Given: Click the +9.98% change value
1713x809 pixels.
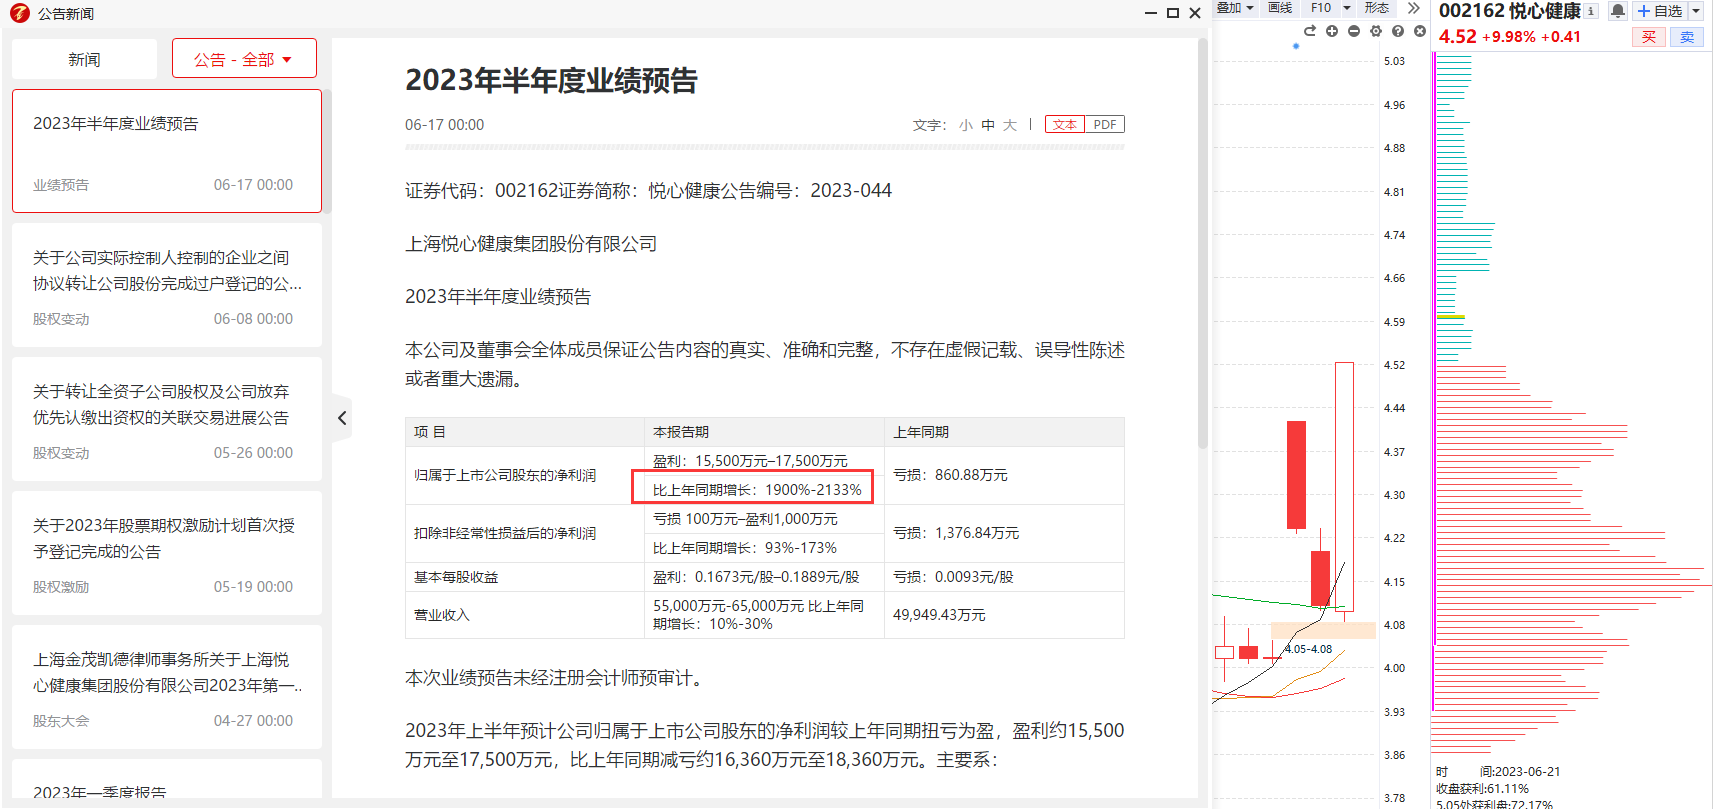Looking at the screenshot, I should click(1509, 37).
